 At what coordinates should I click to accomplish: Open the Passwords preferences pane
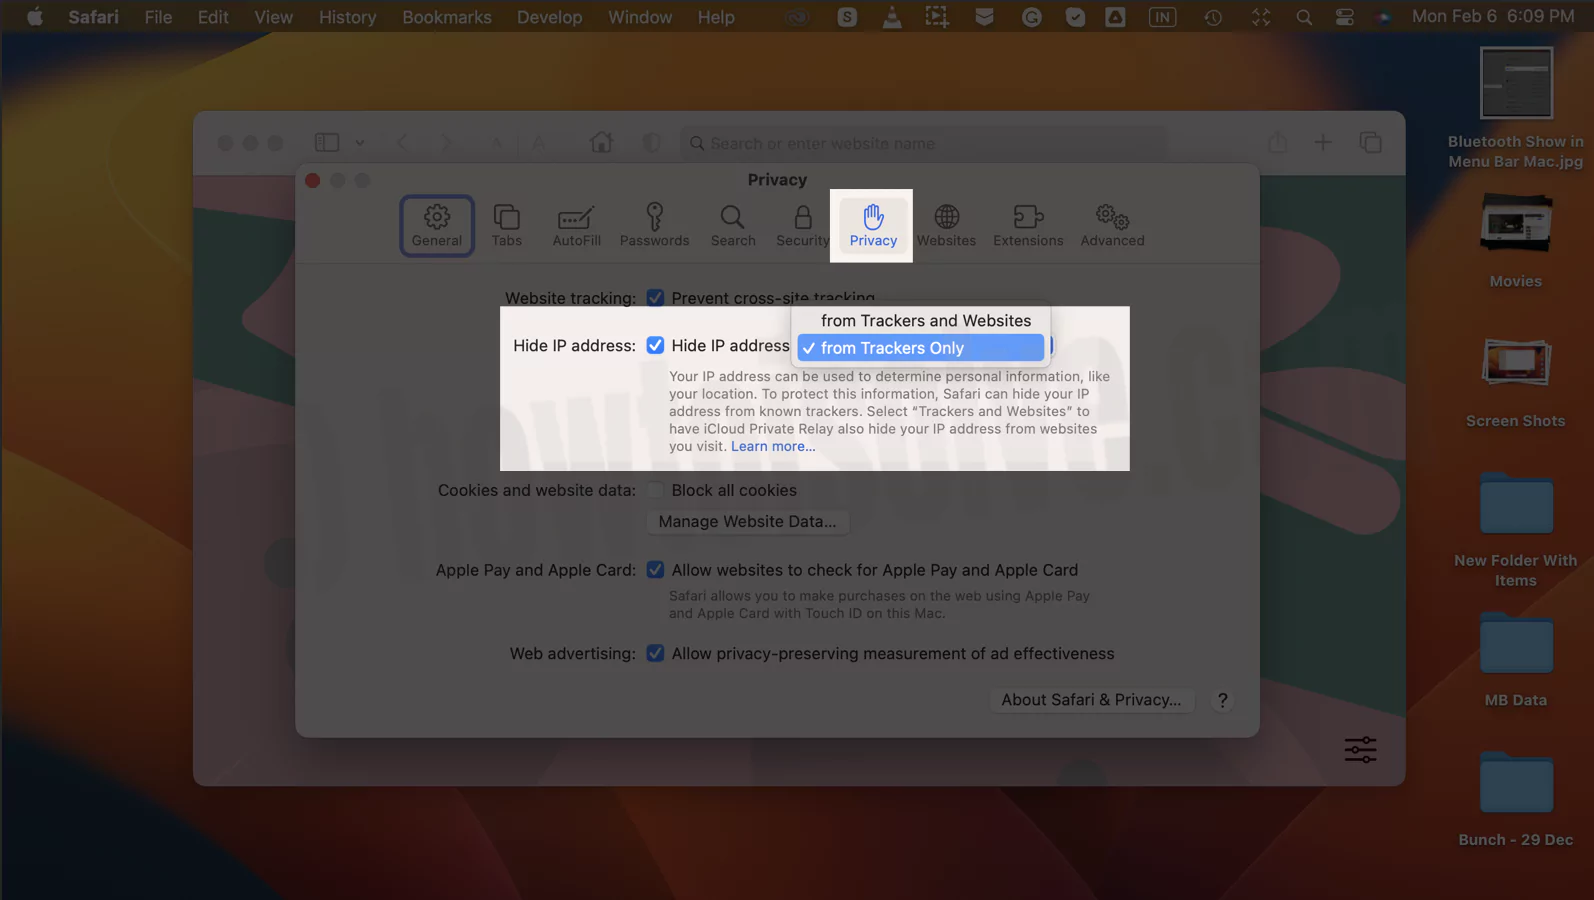654,225
